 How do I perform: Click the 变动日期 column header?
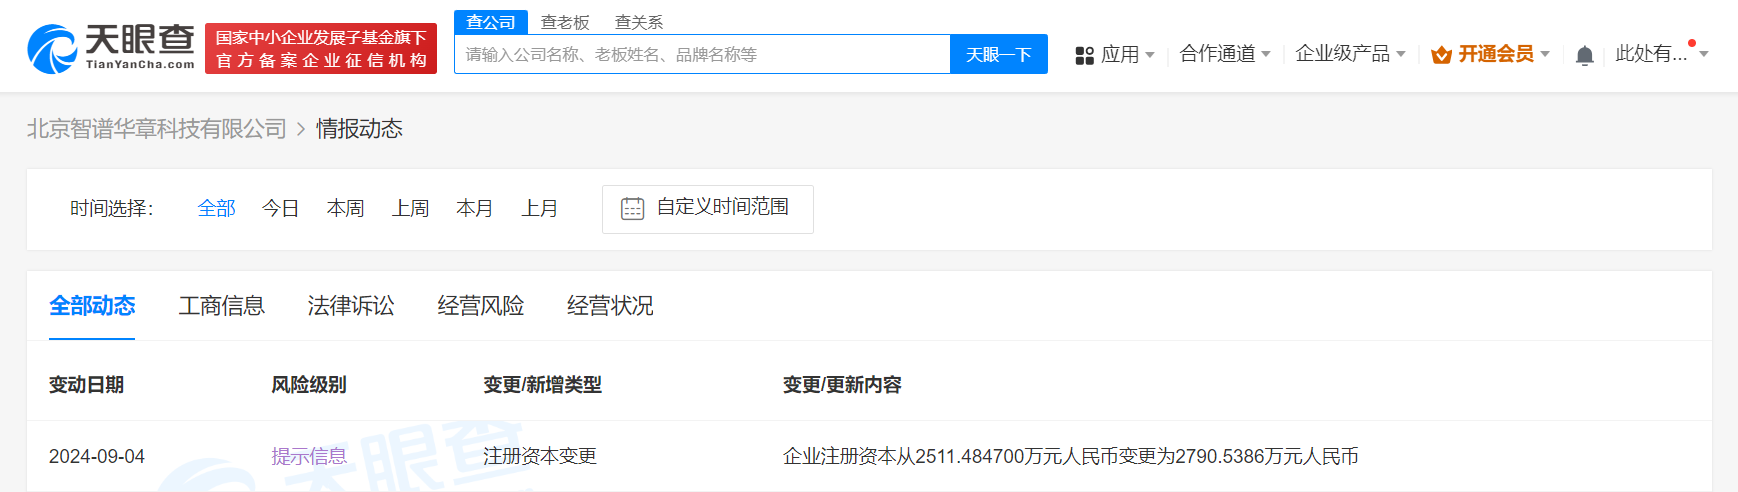(87, 385)
